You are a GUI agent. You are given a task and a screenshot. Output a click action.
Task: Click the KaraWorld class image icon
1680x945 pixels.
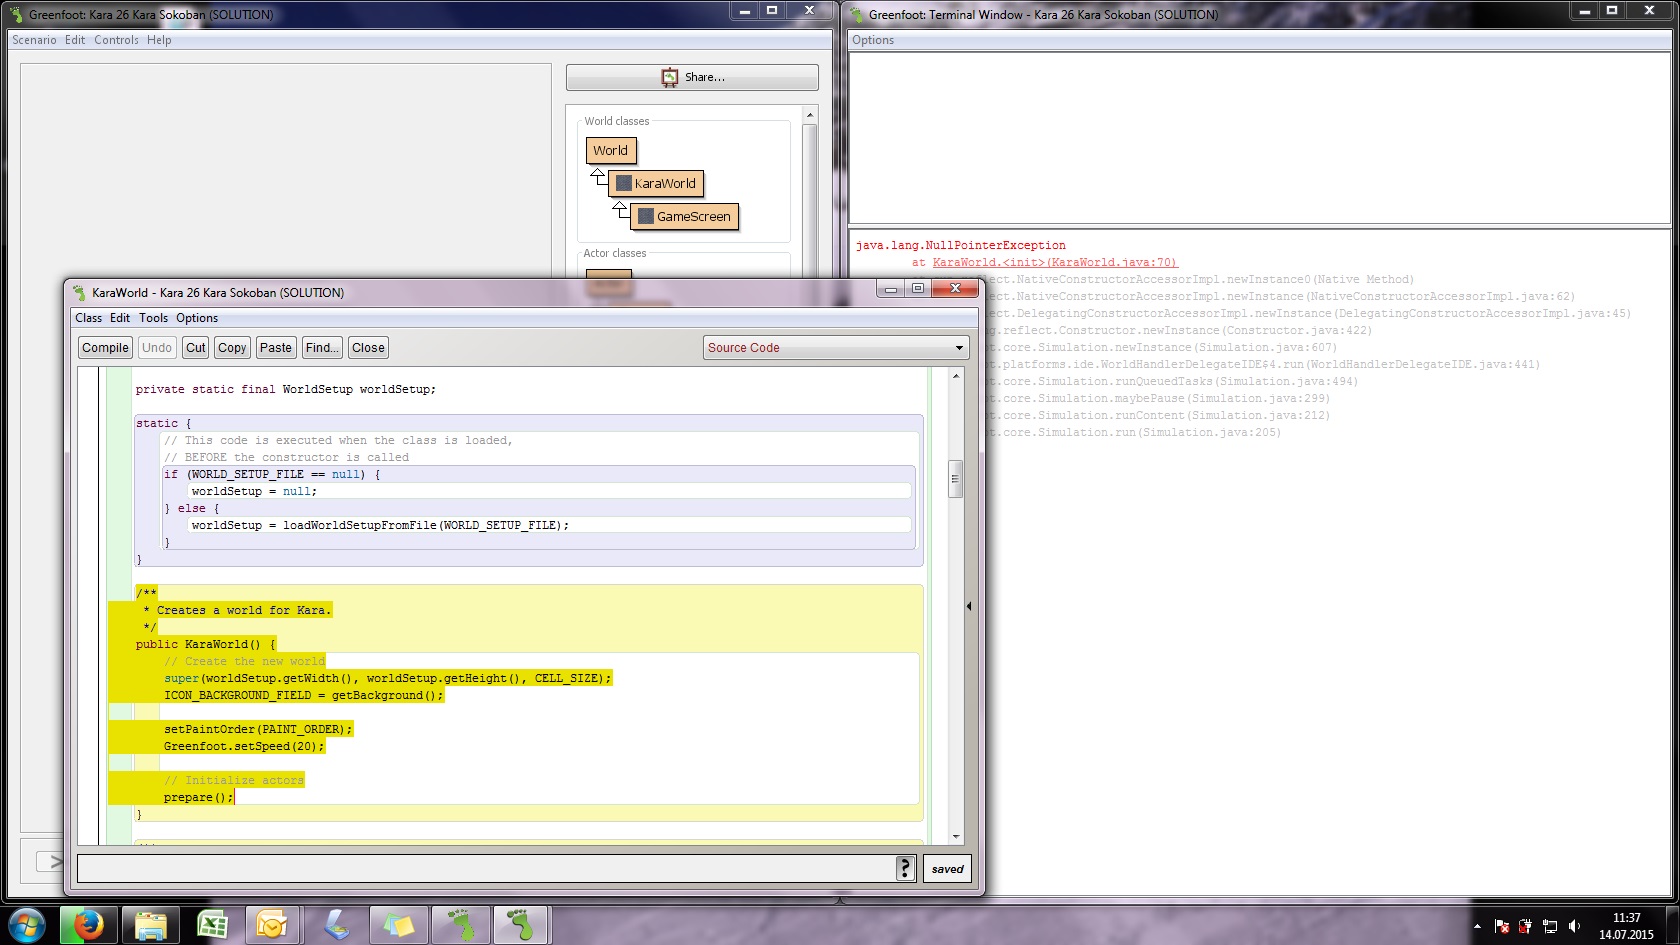click(x=623, y=184)
